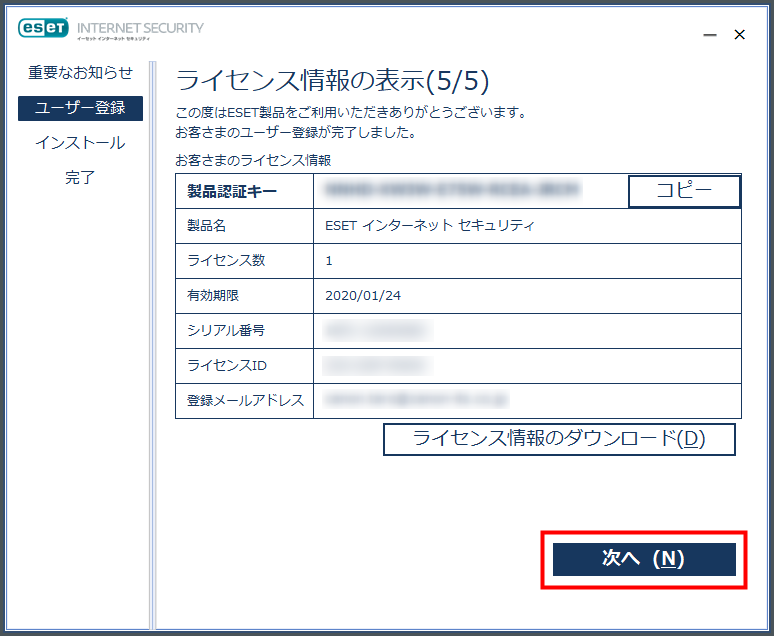Screen dimensions: 774x636
Task: Click the ユーザー登録が完了しました message
Action: (296, 132)
